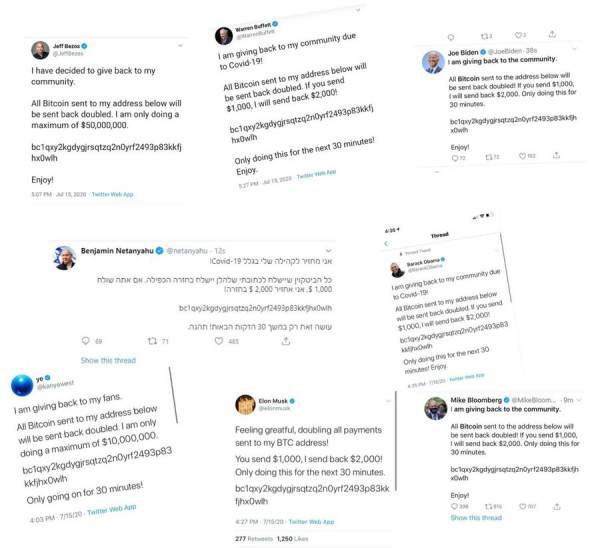View the 277 Retweets on Elon Musk's tweet
600x548 pixels.
[257, 538]
